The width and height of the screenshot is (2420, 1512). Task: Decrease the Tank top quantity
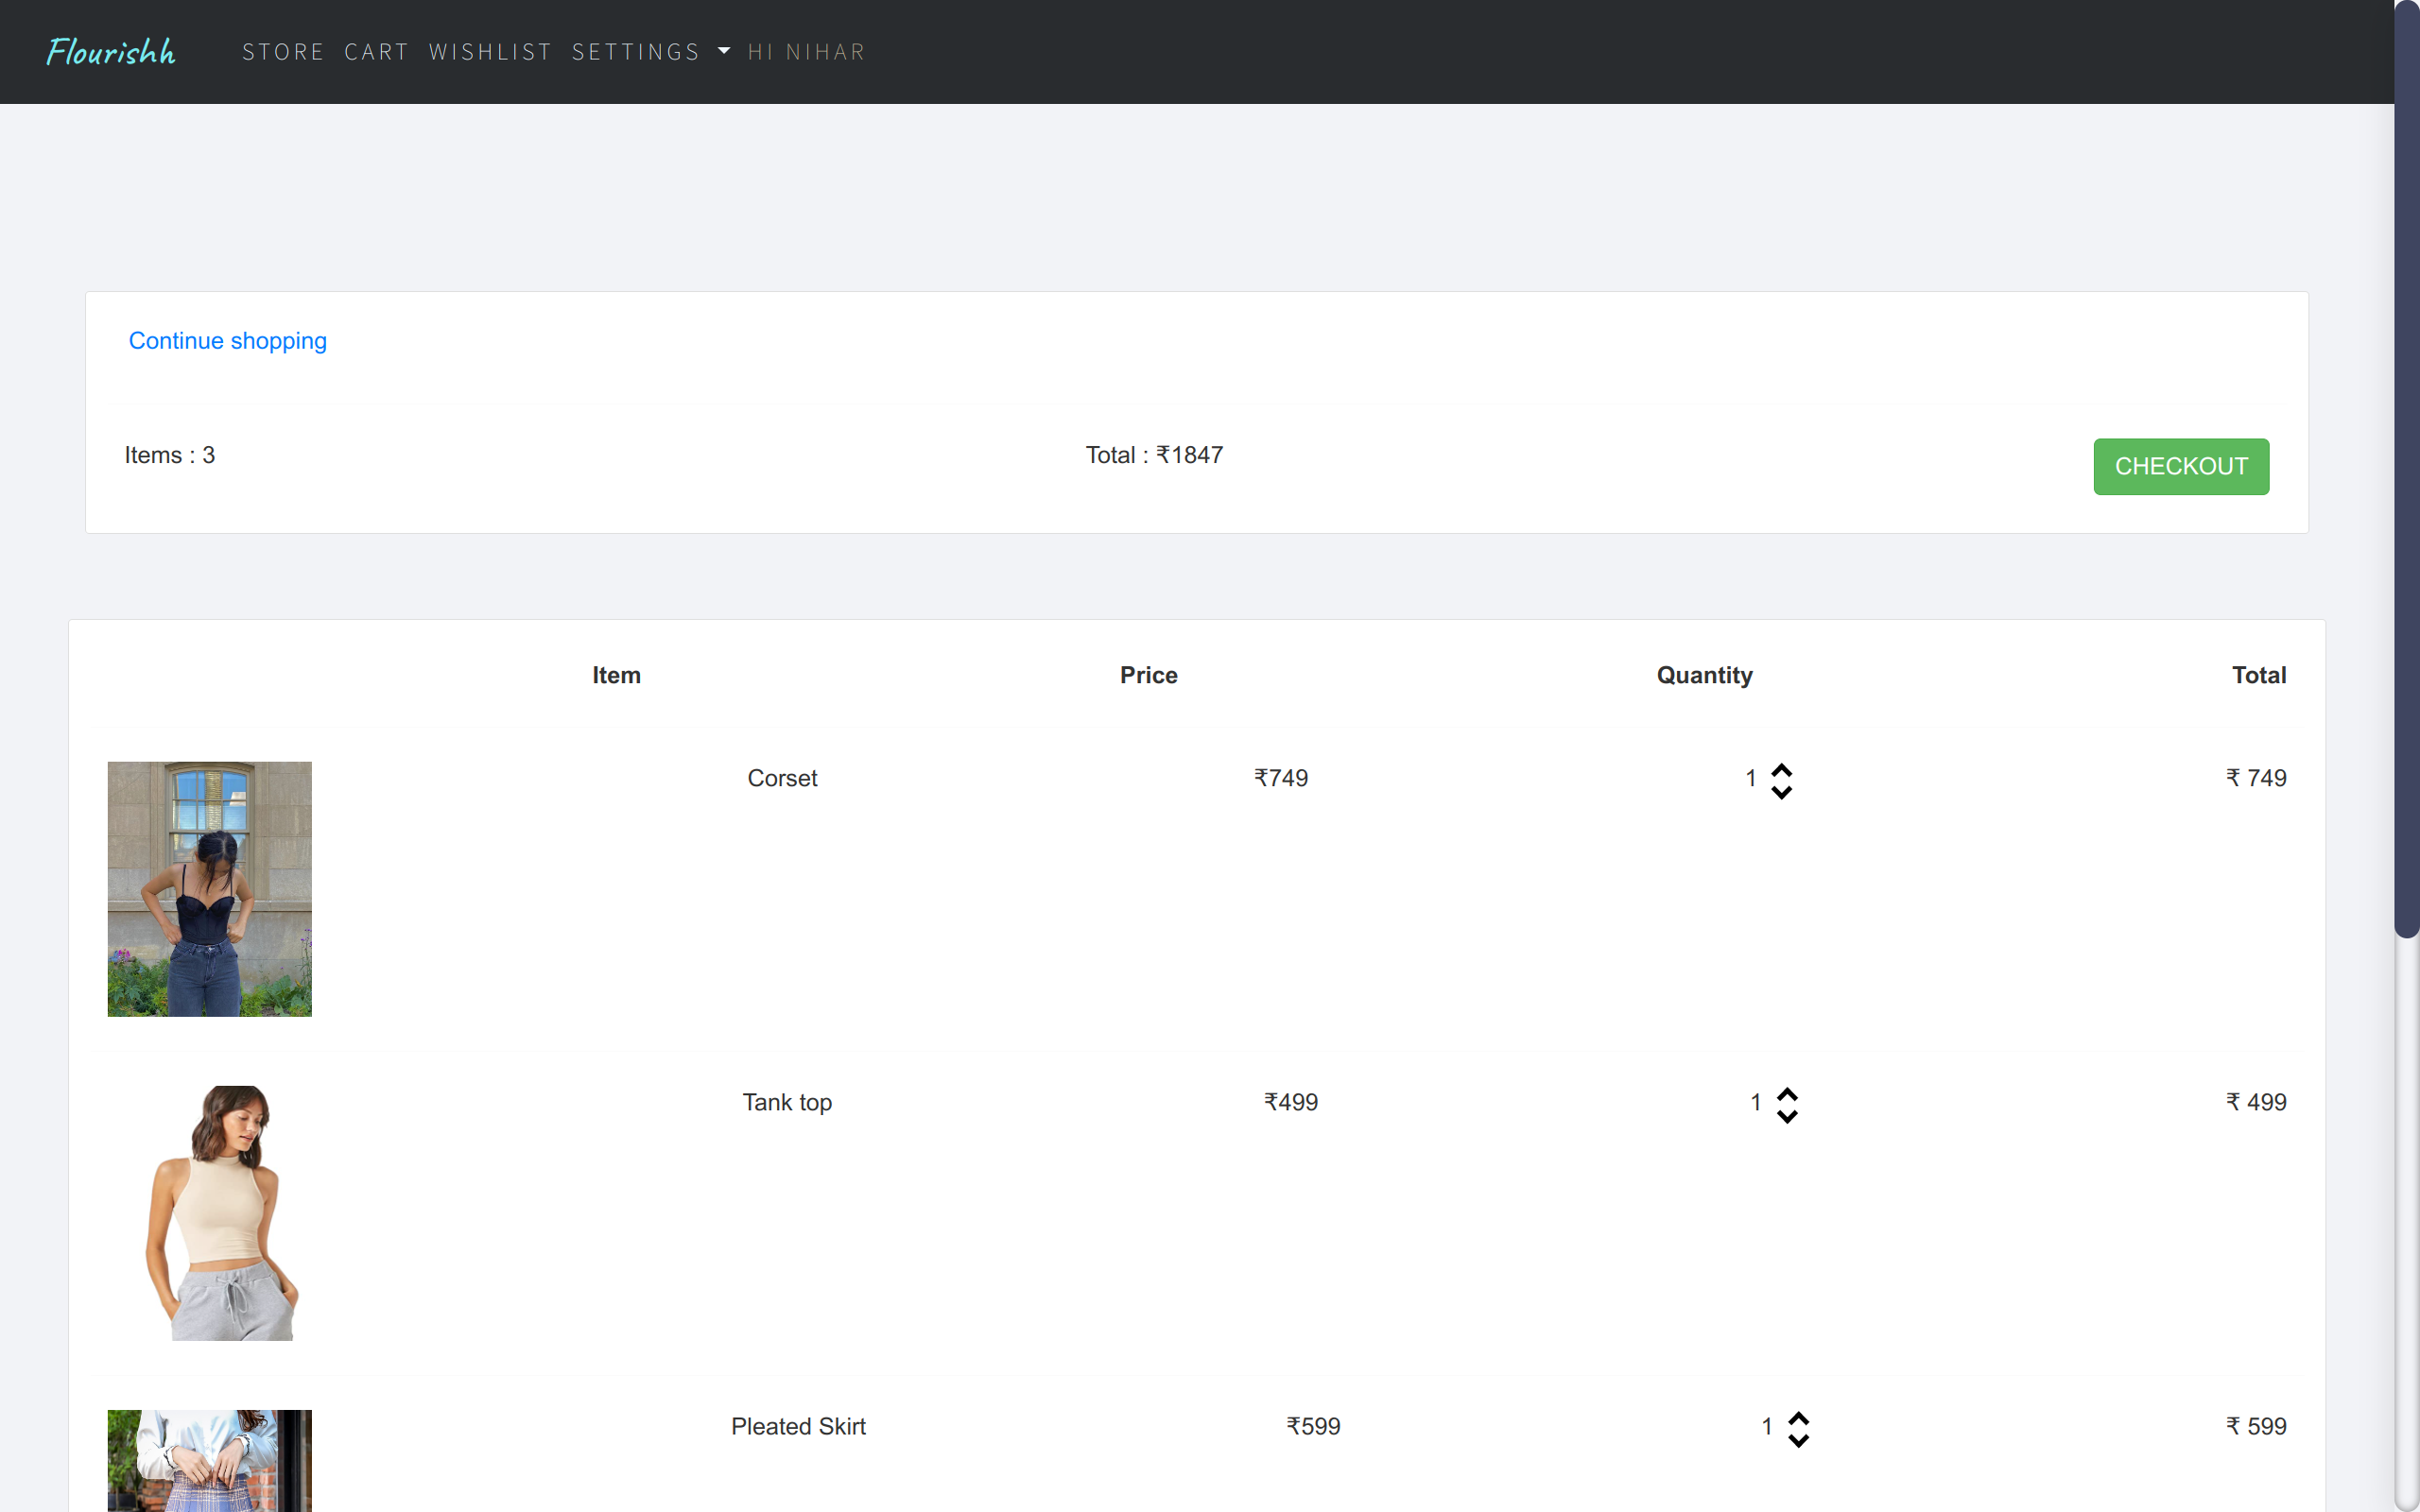(1787, 1115)
